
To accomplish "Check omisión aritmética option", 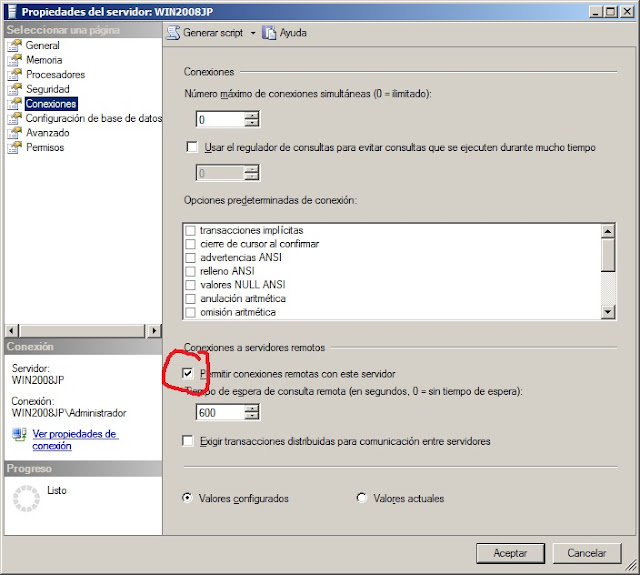I will (191, 313).
